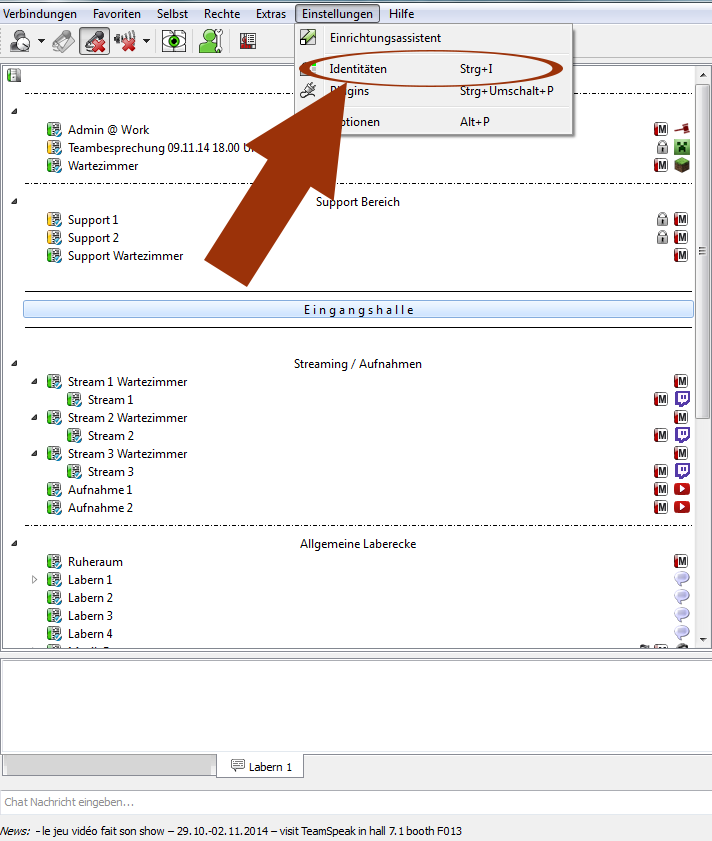Collapse the Allgemeine Laberecke section
The height and width of the screenshot is (841, 712).
[14, 543]
